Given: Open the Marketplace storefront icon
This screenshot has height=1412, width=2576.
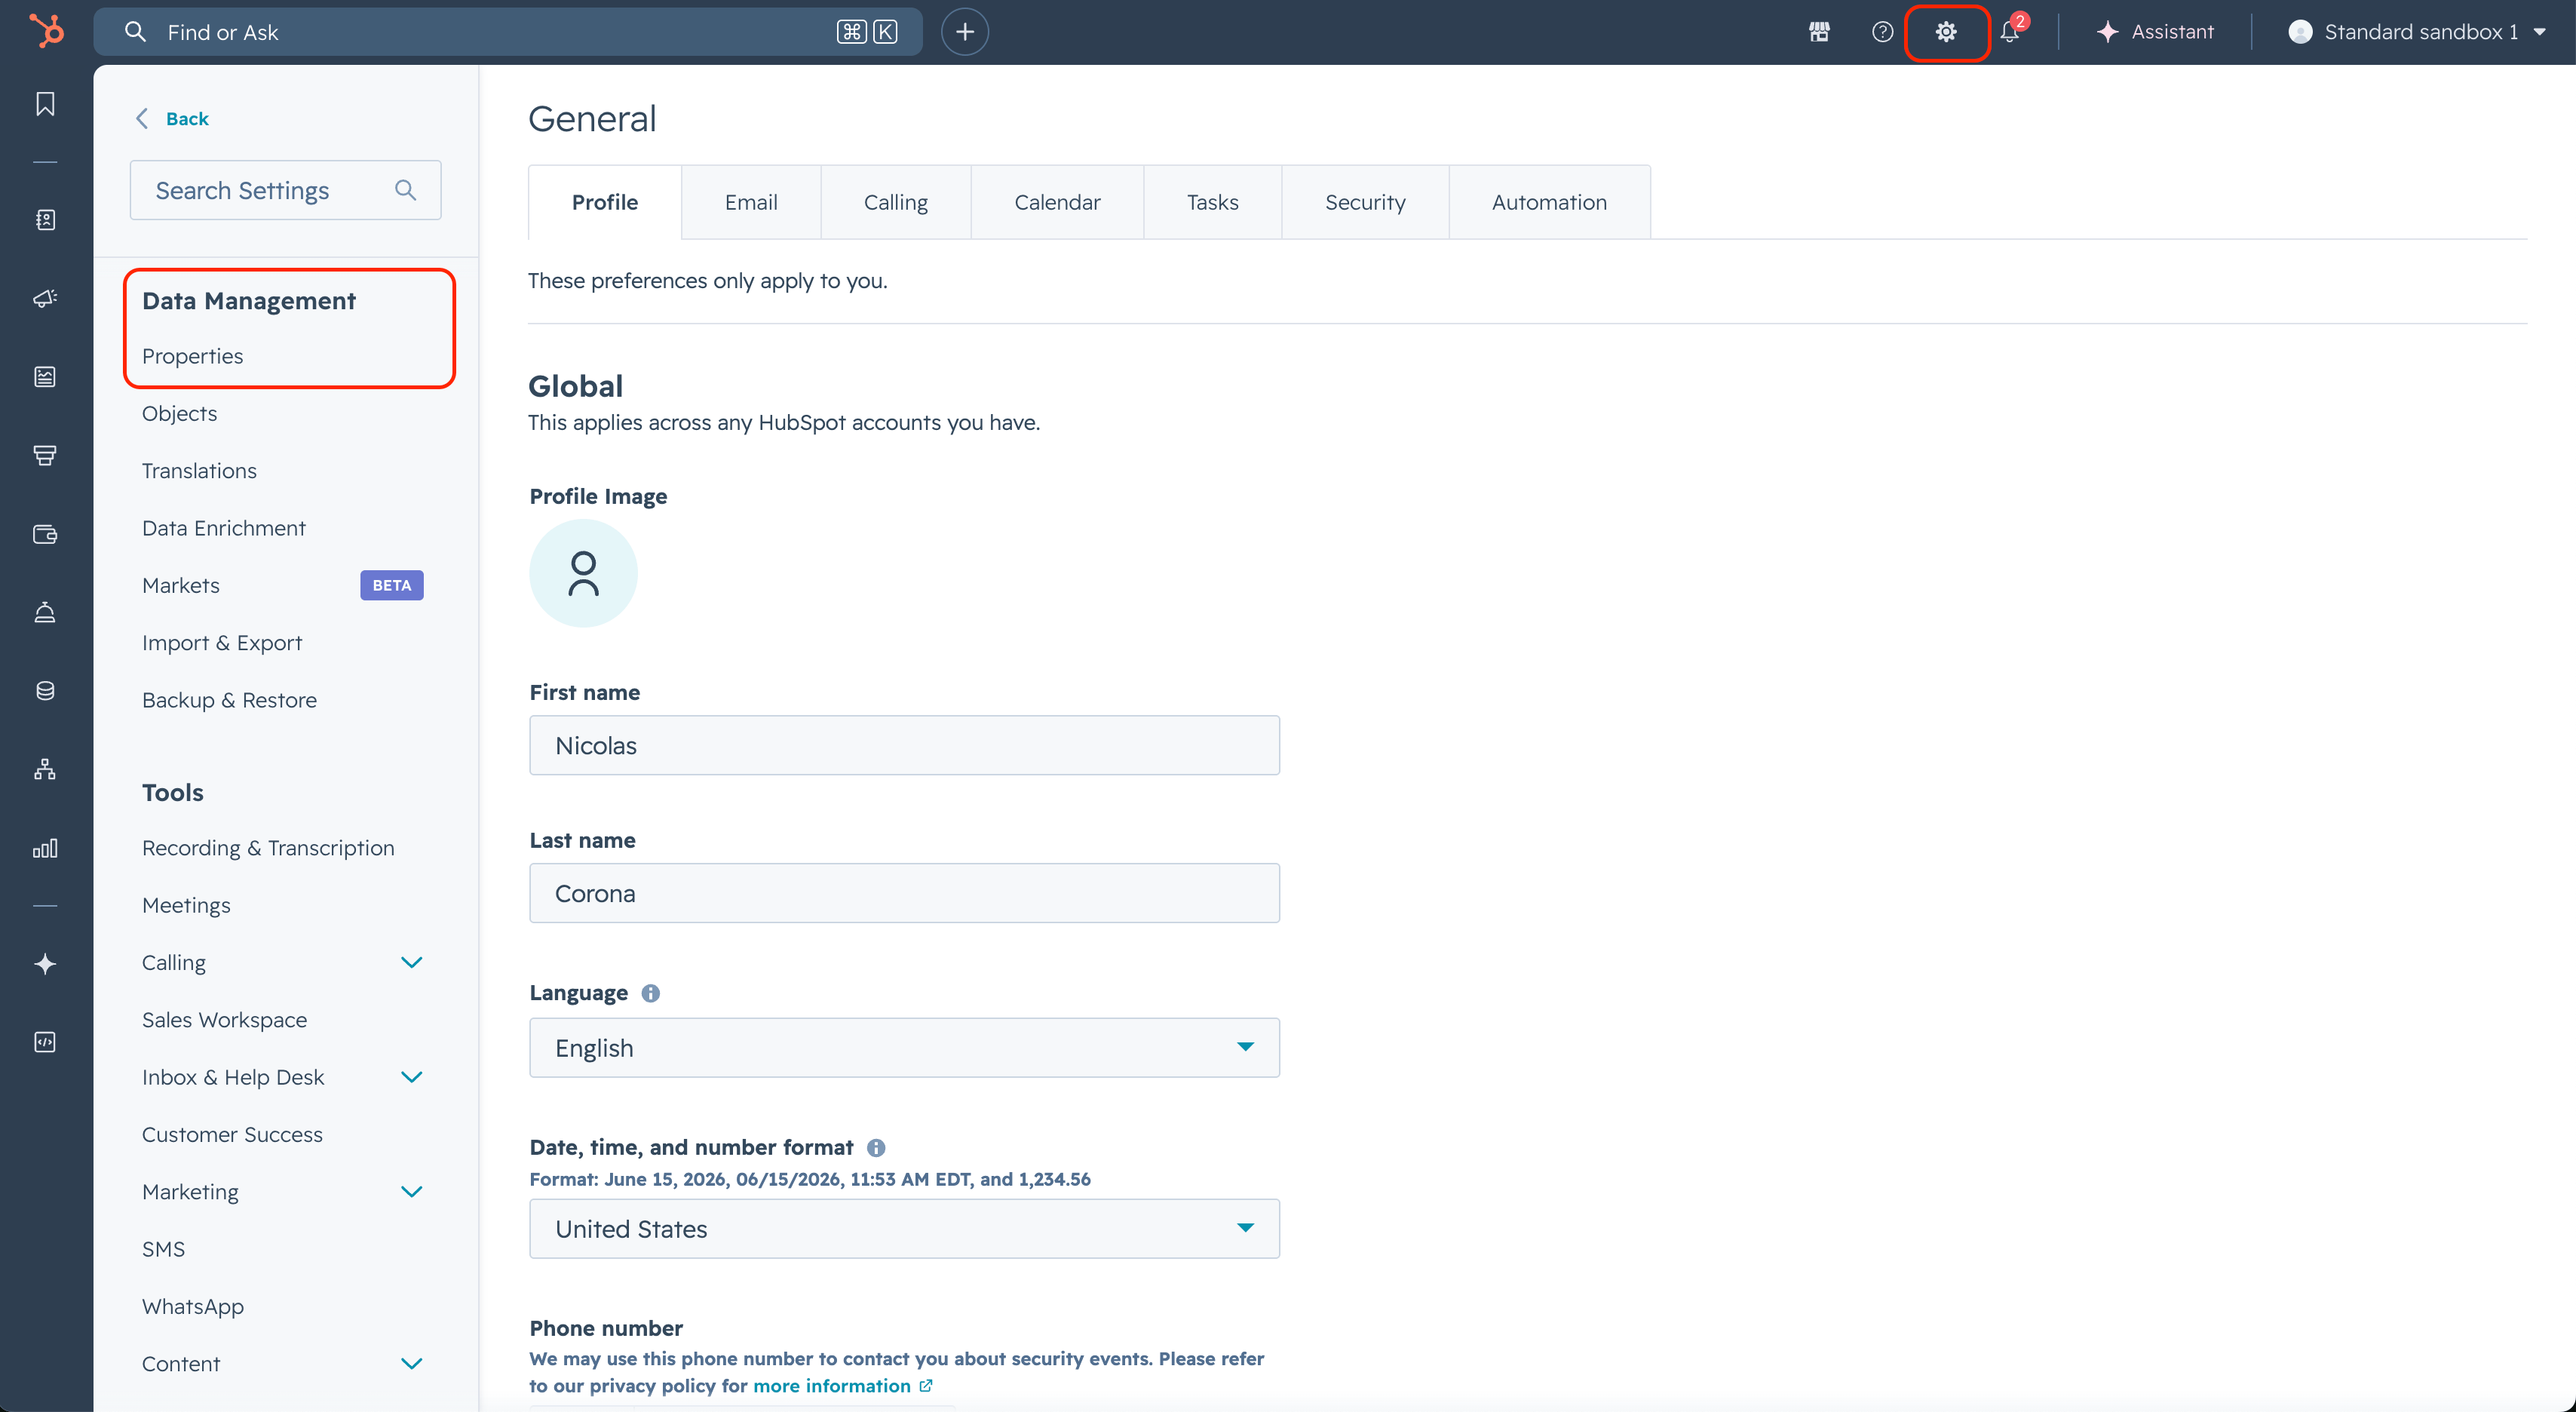Looking at the screenshot, I should coord(1819,32).
